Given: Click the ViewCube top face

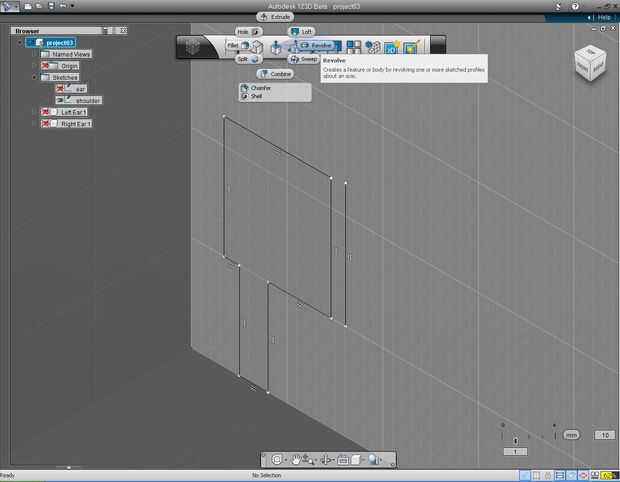Looking at the screenshot, I should tap(591, 52).
